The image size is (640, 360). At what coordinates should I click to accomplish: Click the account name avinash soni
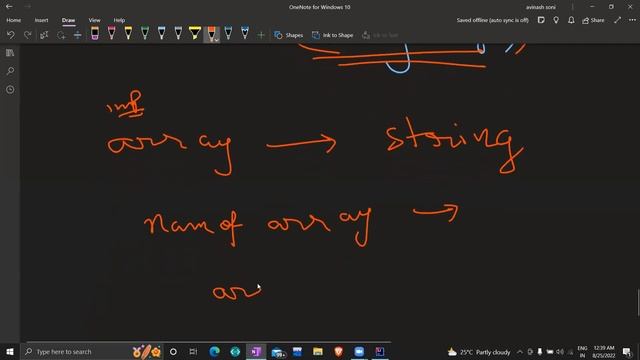pos(540,7)
